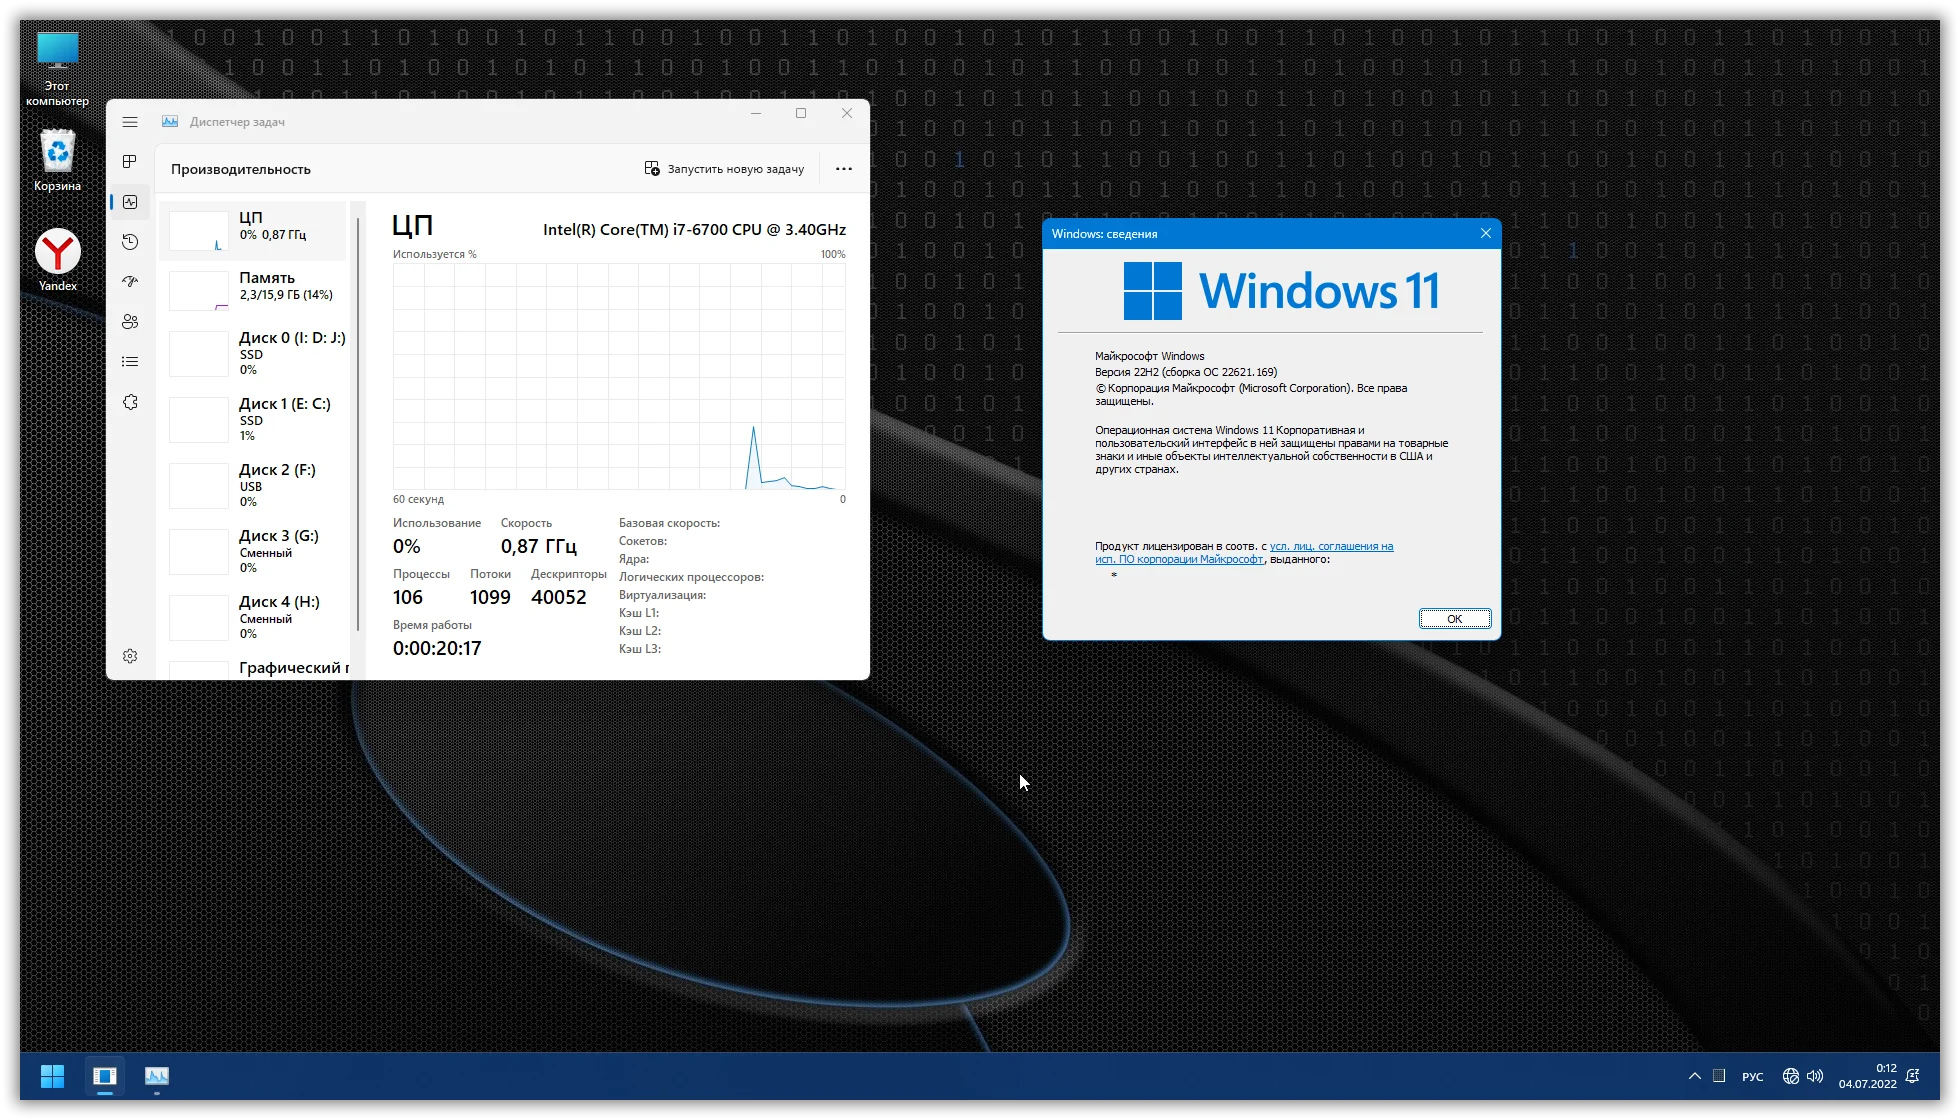The height and width of the screenshot is (1120, 1960).
Task: Open the Details list icon
Action: pyautogui.click(x=130, y=362)
